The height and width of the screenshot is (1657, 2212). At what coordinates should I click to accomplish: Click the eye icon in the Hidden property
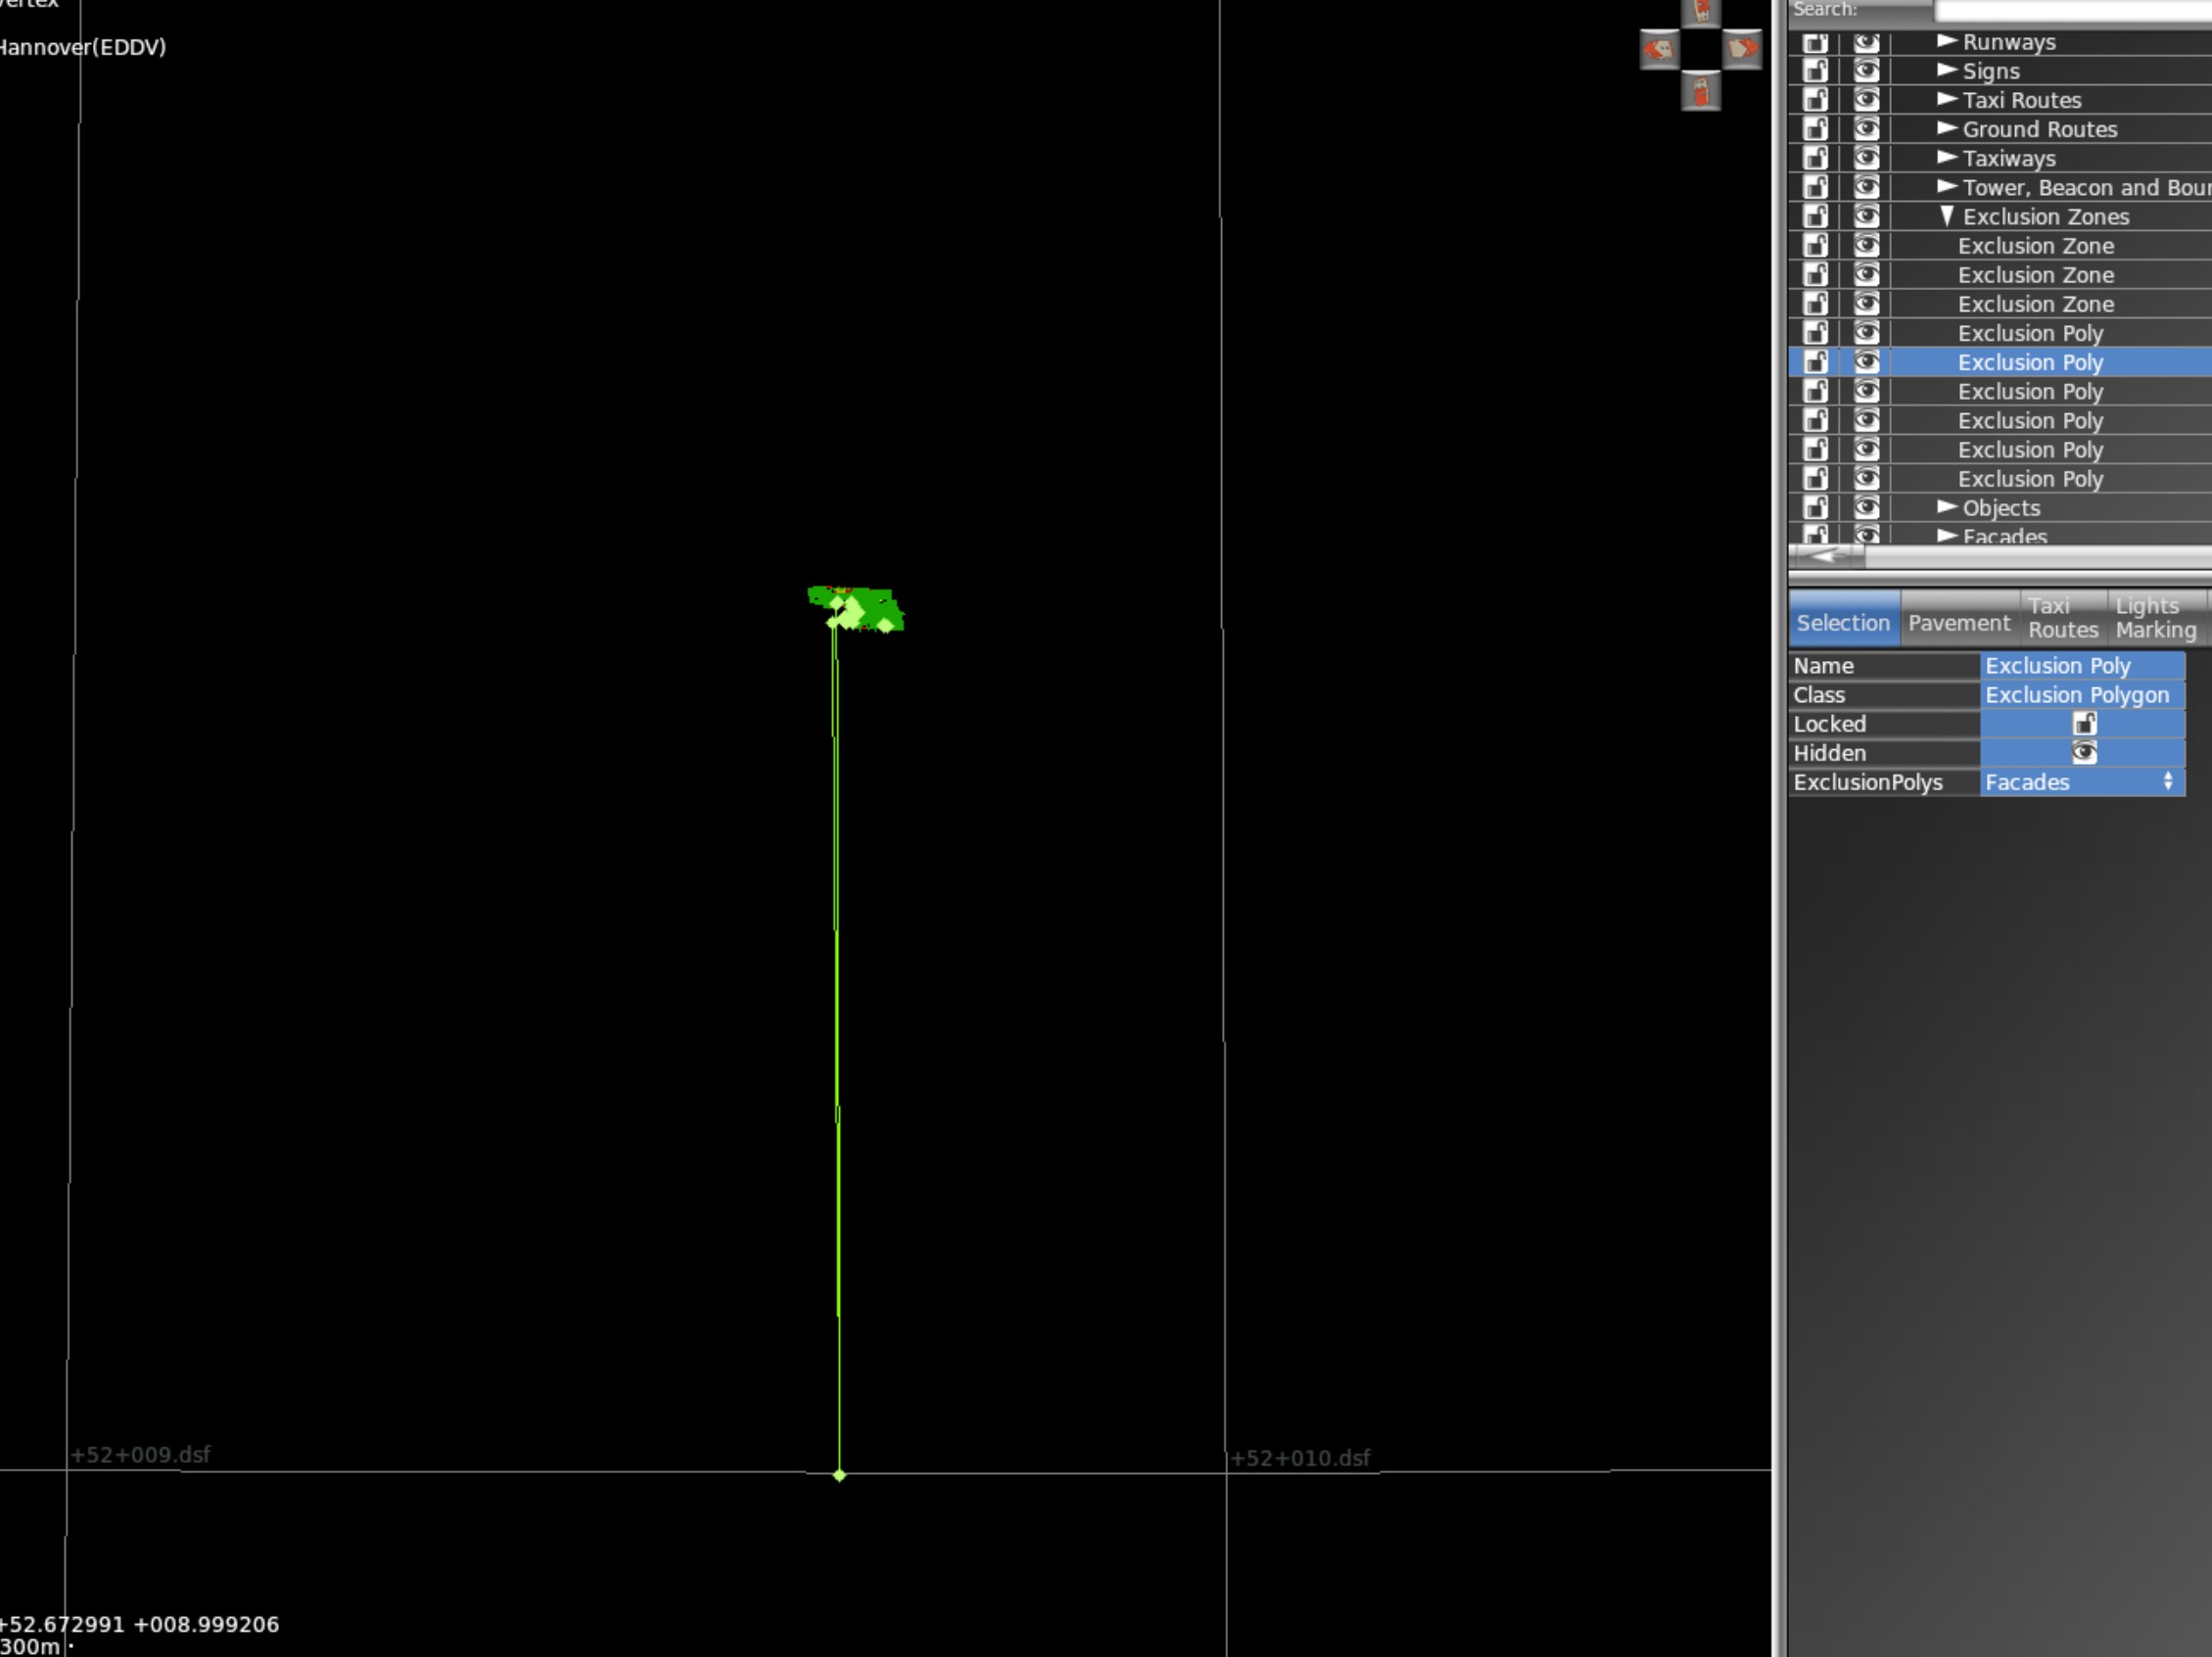pyautogui.click(x=2084, y=752)
